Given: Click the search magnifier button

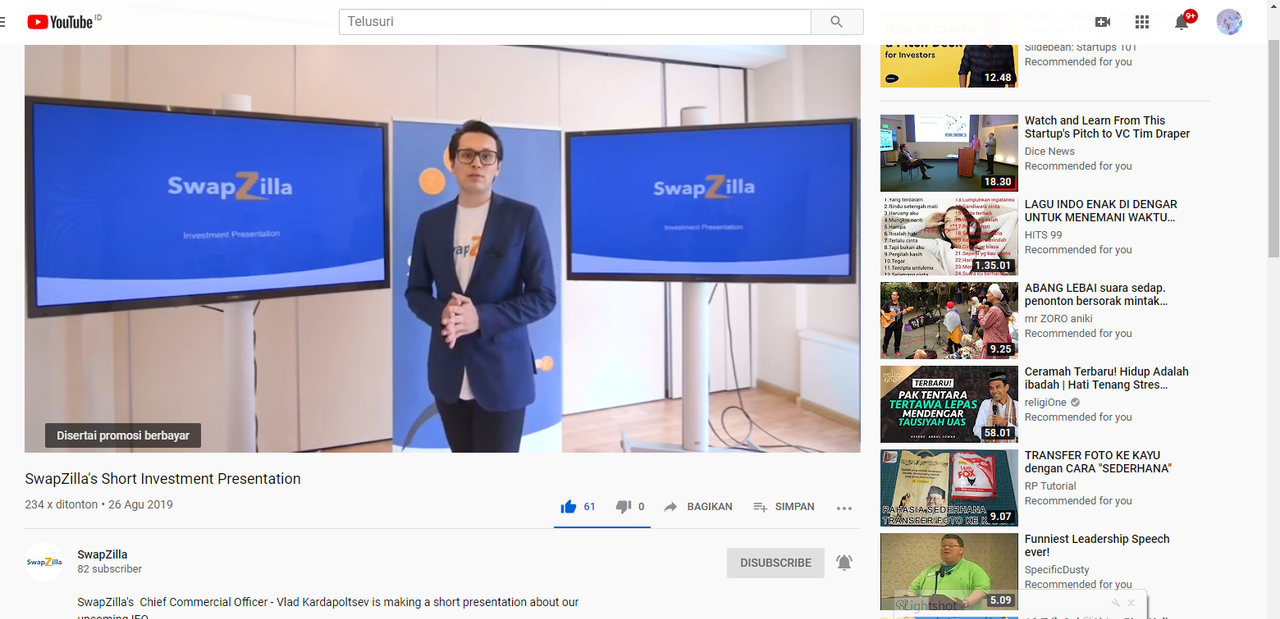Looking at the screenshot, I should coord(837,22).
